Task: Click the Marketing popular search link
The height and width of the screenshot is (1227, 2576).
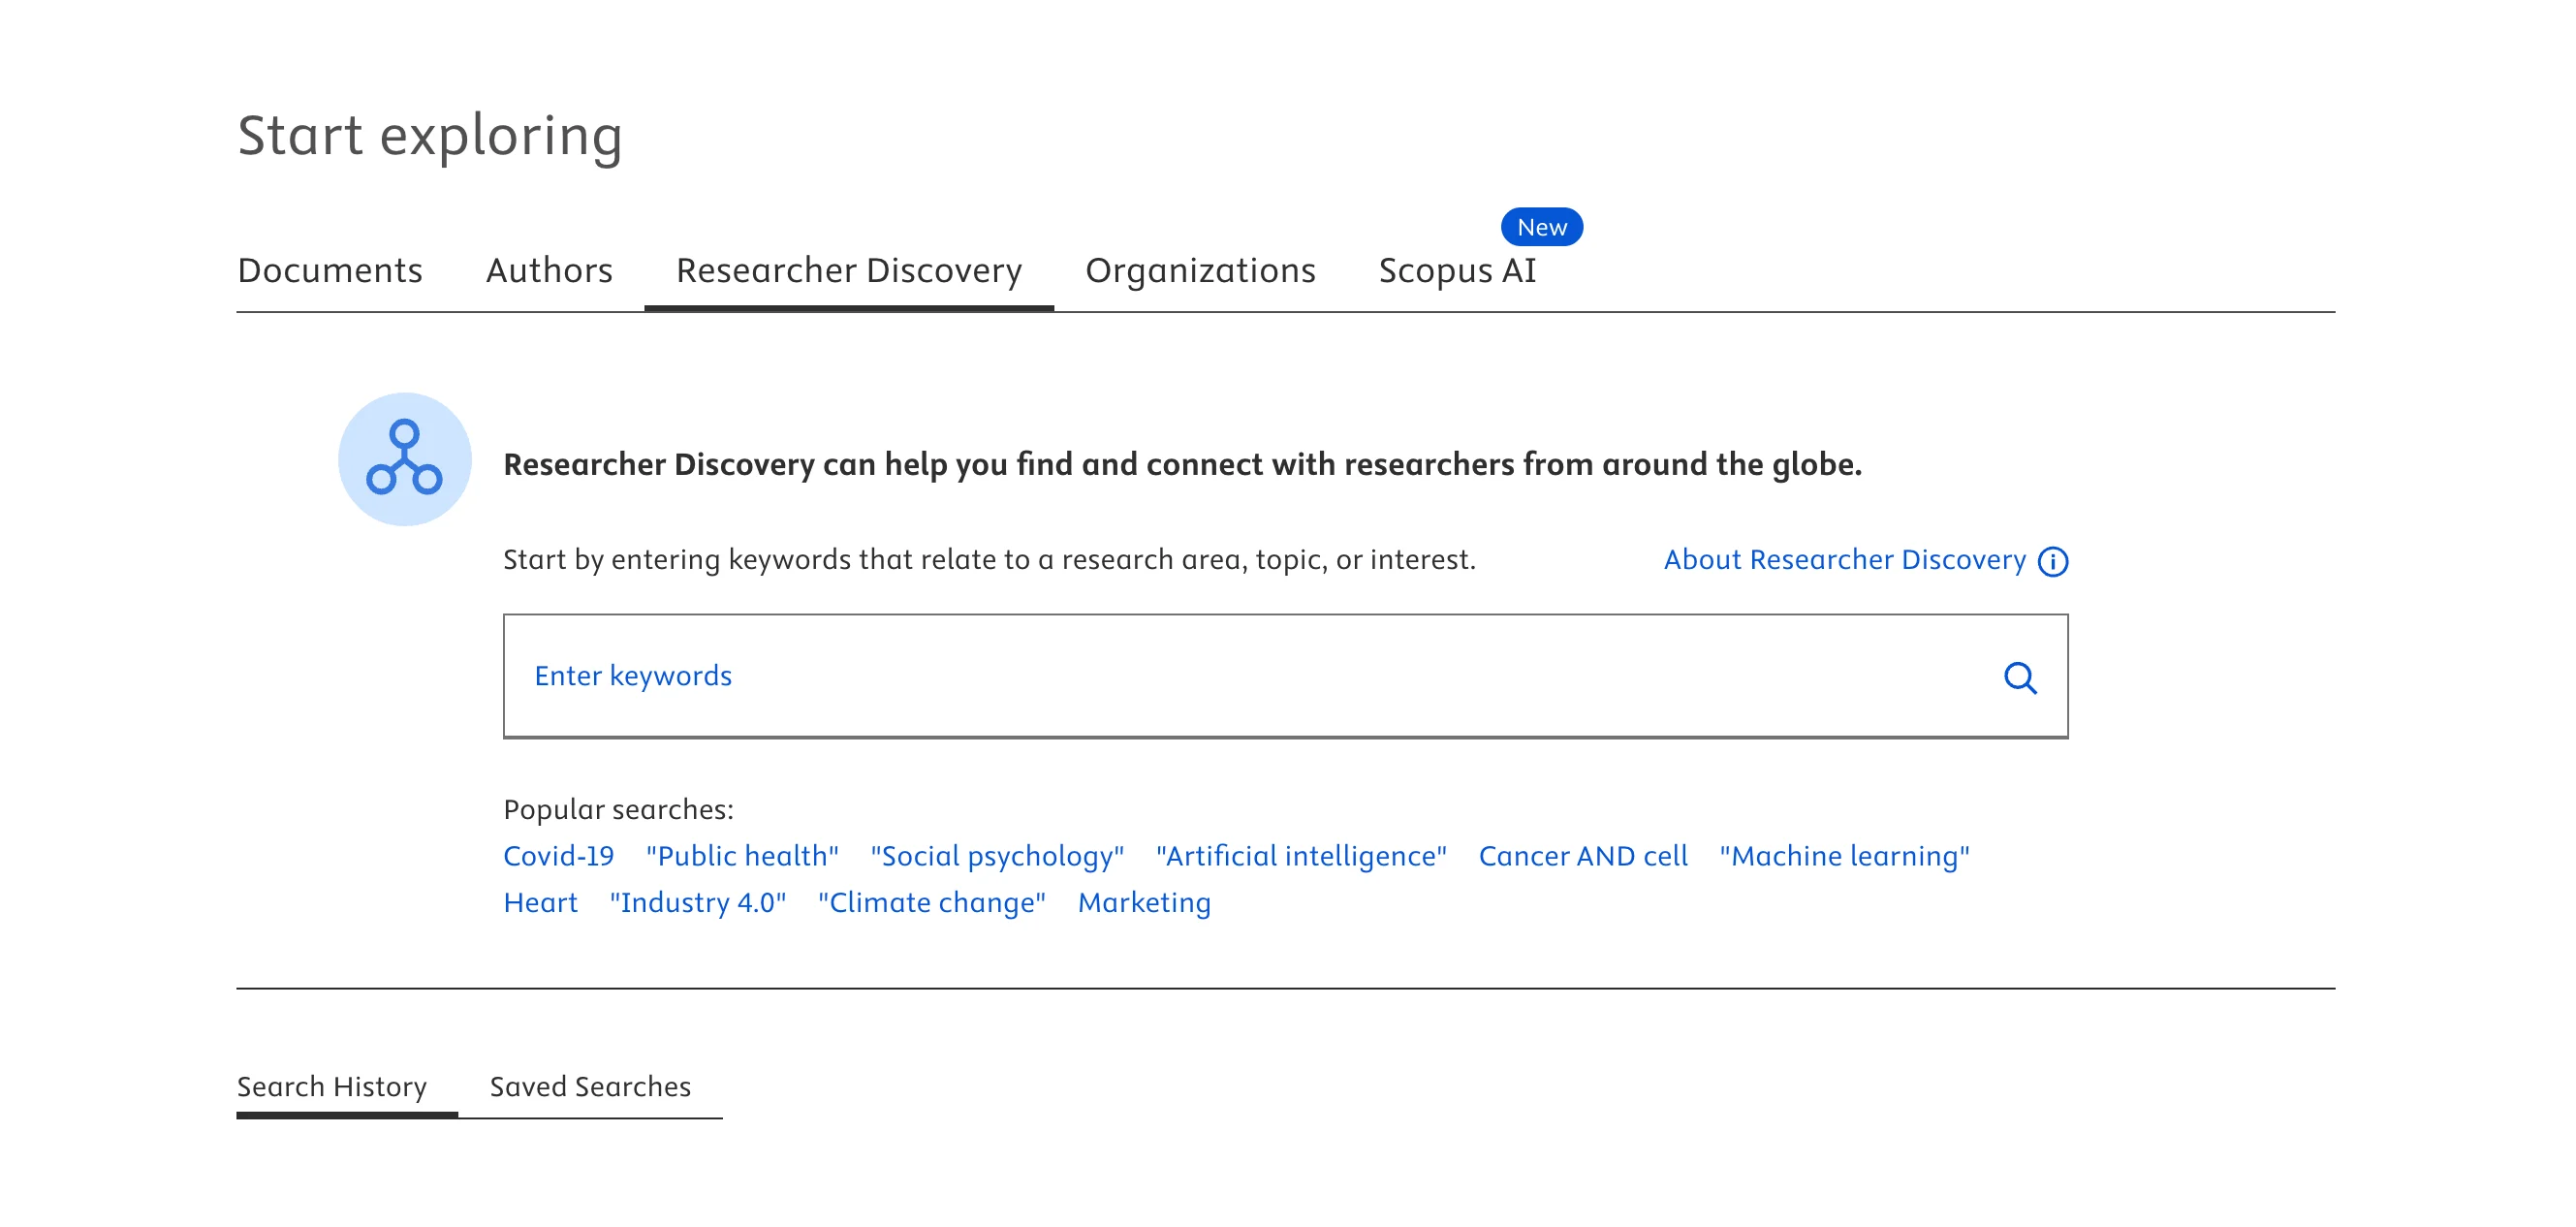Action: pos(1143,902)
